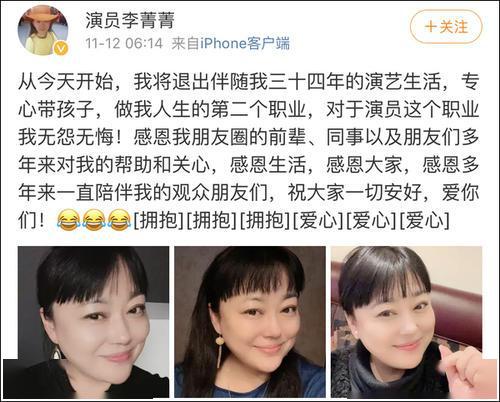Click the +关注 follow button
Screen dimensions: 500x402
446,26
